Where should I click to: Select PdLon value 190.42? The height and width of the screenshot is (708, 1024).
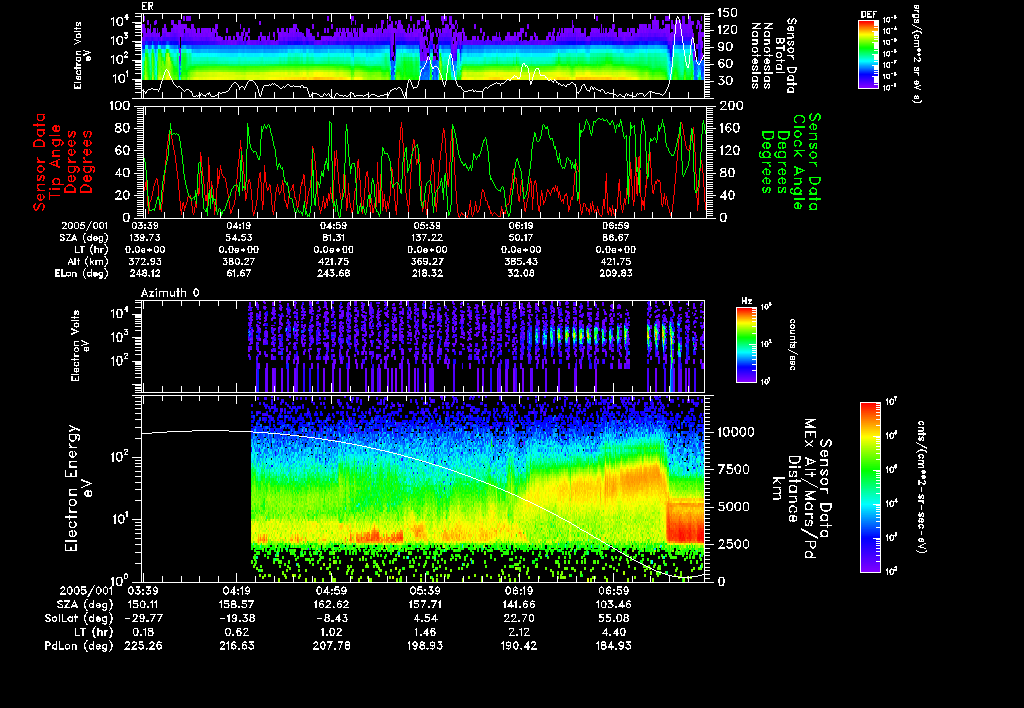pos(519,645)
